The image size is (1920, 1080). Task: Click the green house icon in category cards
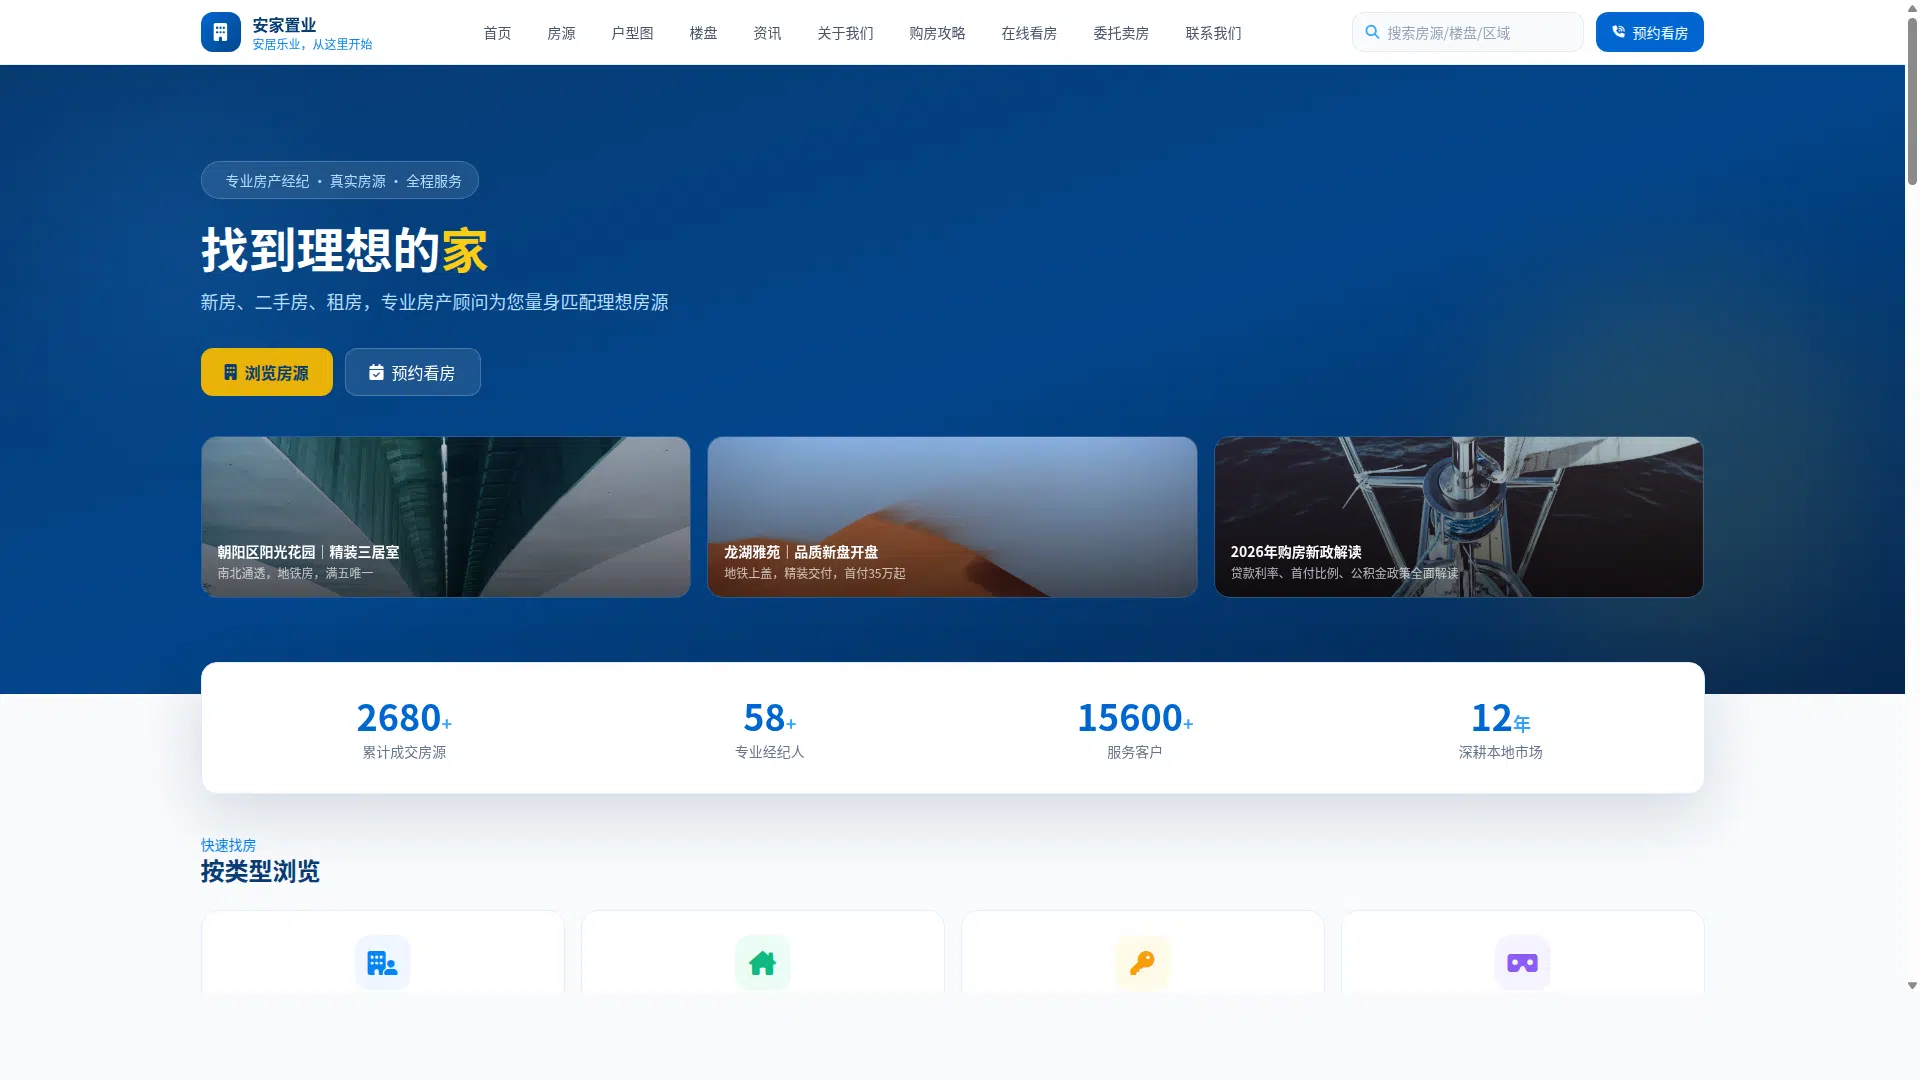click(762, 962)
